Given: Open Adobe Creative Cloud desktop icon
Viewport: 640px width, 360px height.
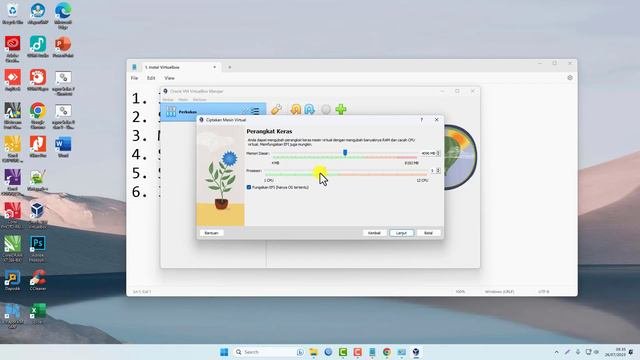Looking at the screenshot, I should (x=13, y=49).
